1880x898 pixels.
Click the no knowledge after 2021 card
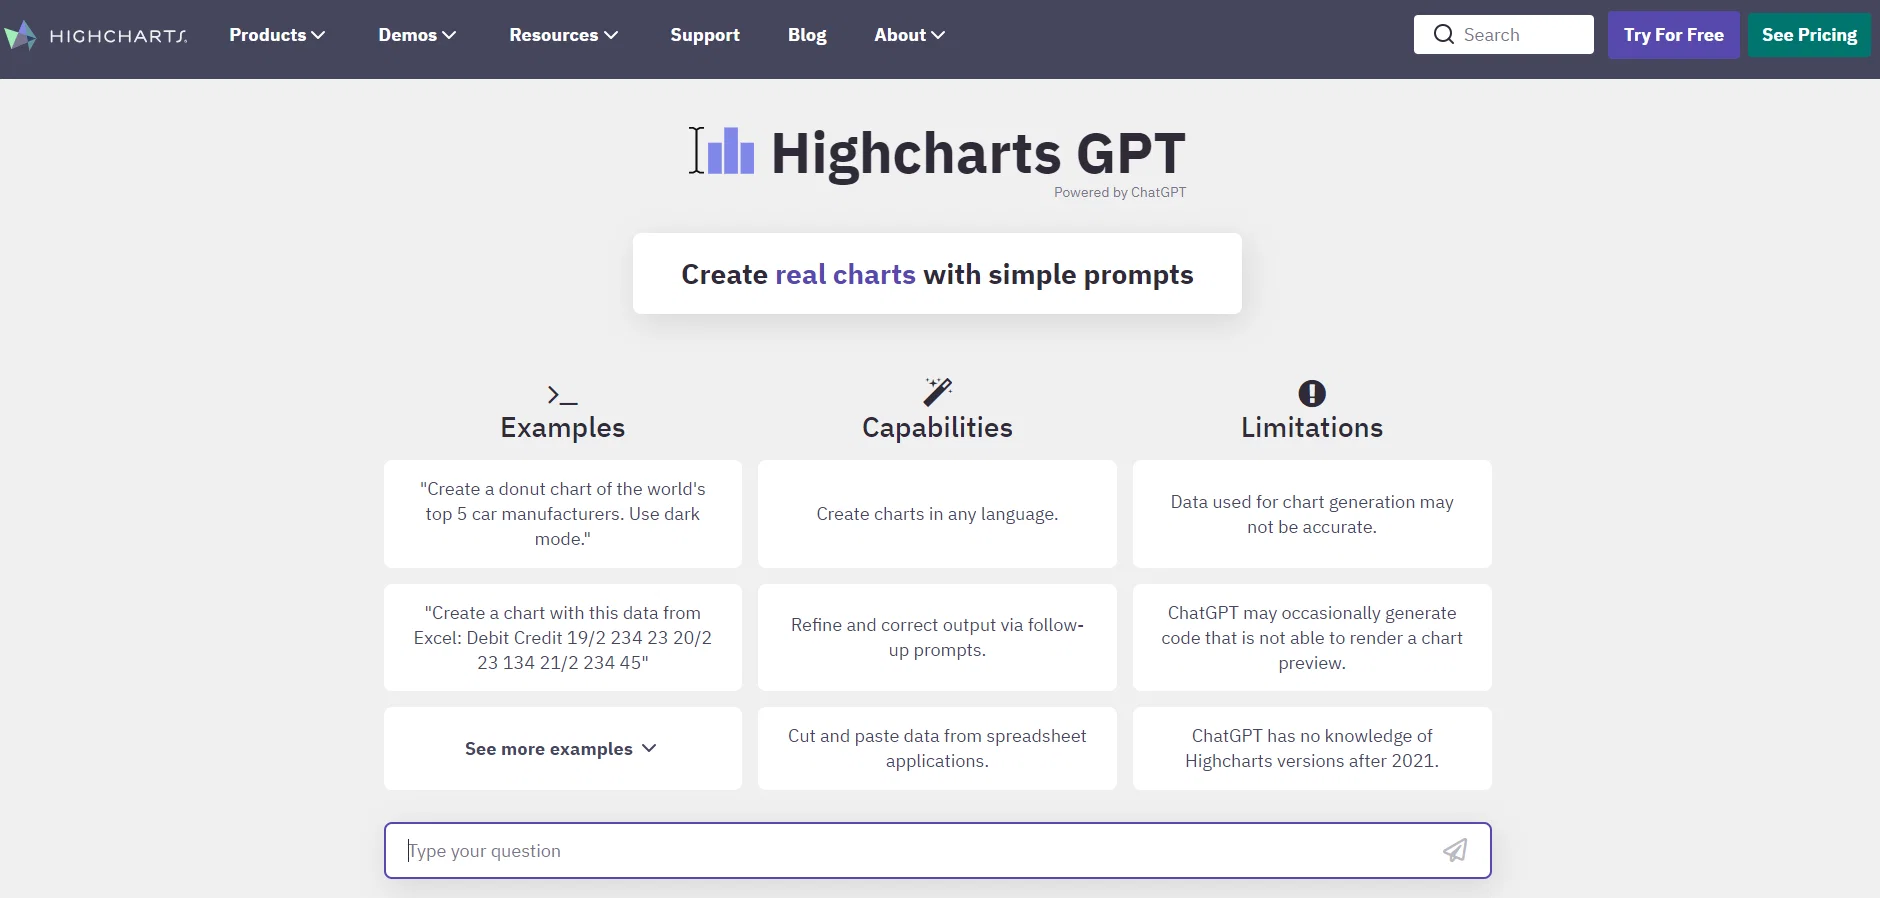coord(1312,749)
